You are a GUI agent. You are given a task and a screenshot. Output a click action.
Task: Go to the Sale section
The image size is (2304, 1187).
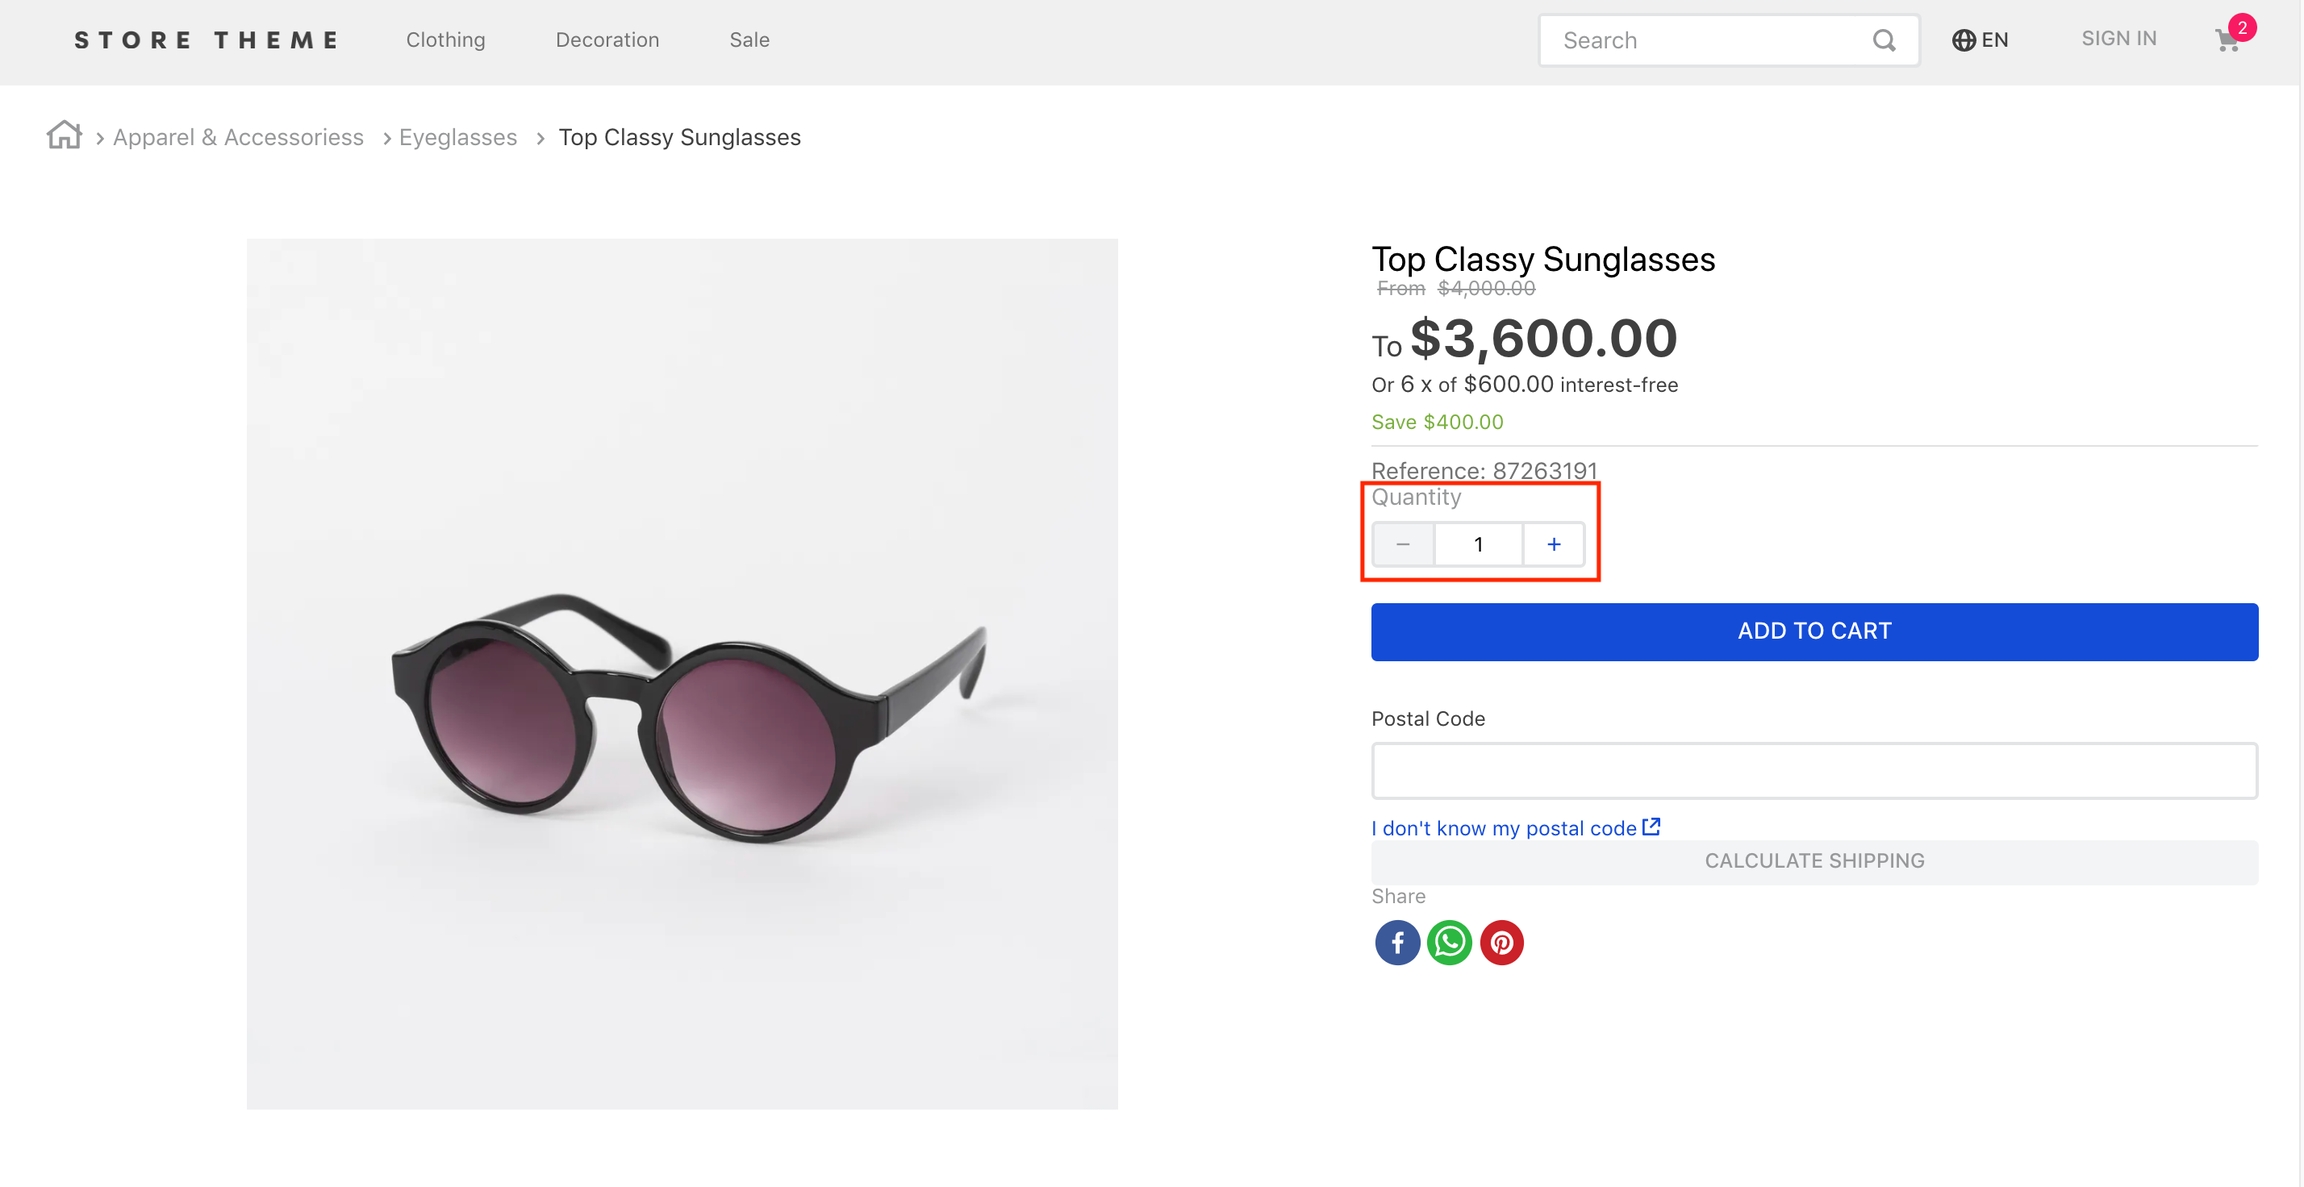click(x=749, y=40)
